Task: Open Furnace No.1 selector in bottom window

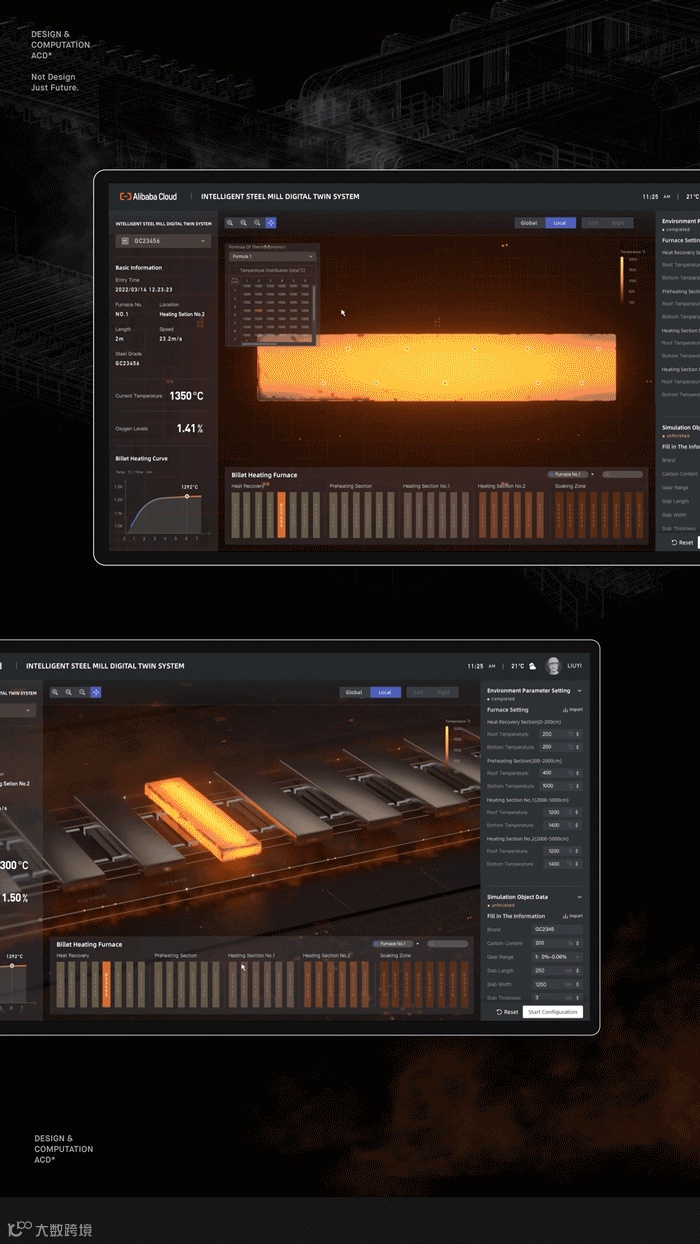Action: click(x=396, y=943)
